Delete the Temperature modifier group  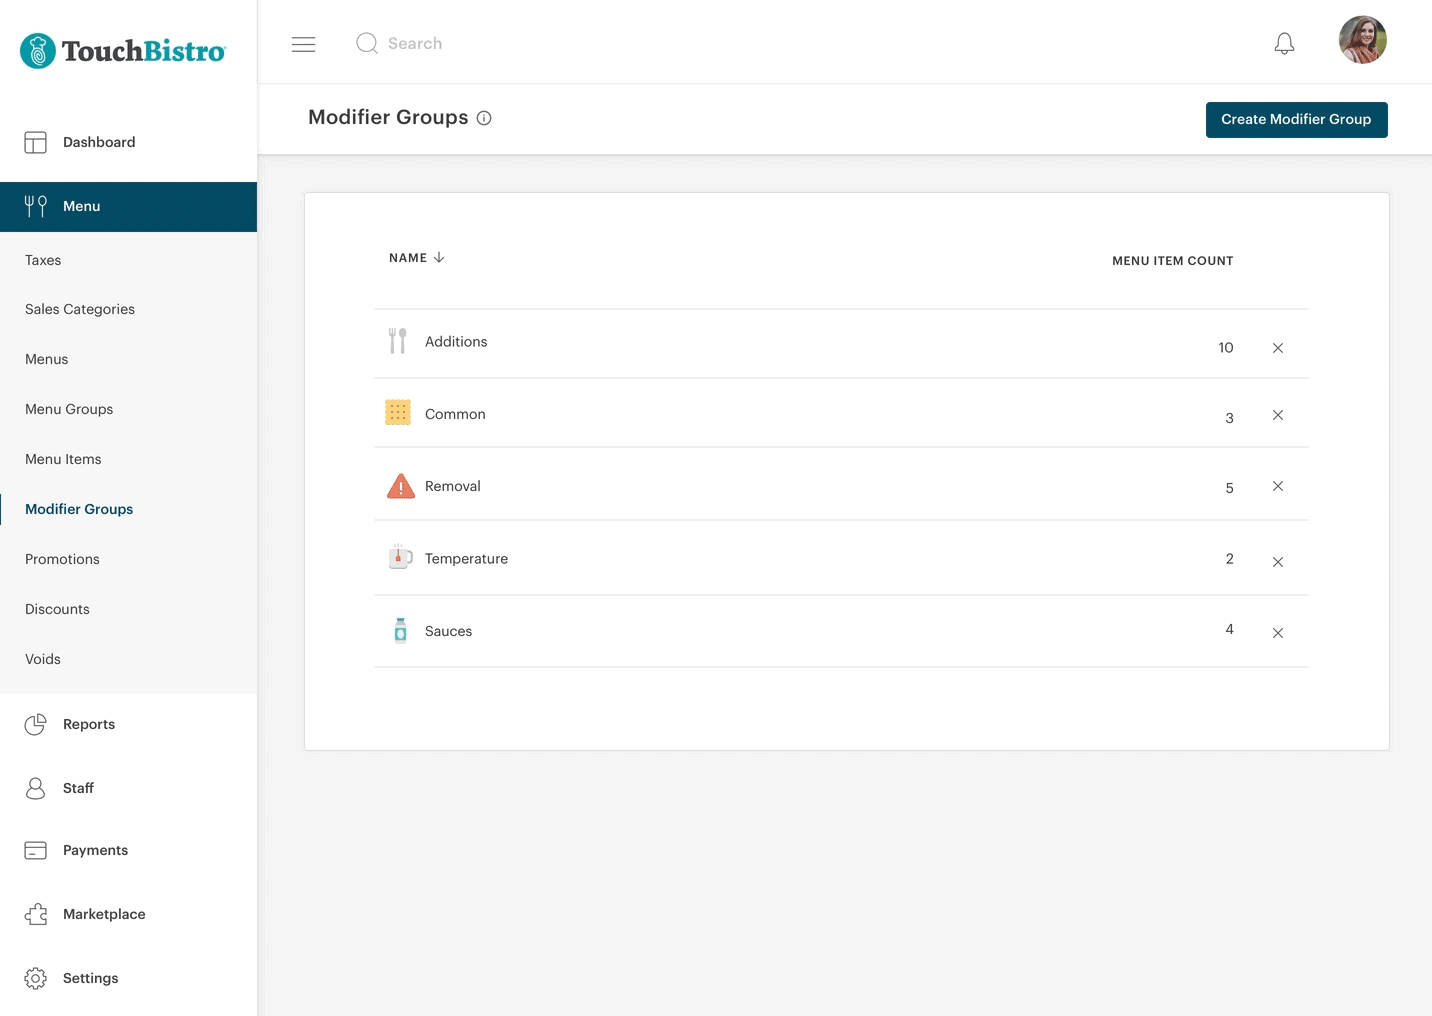[1277, 562]
